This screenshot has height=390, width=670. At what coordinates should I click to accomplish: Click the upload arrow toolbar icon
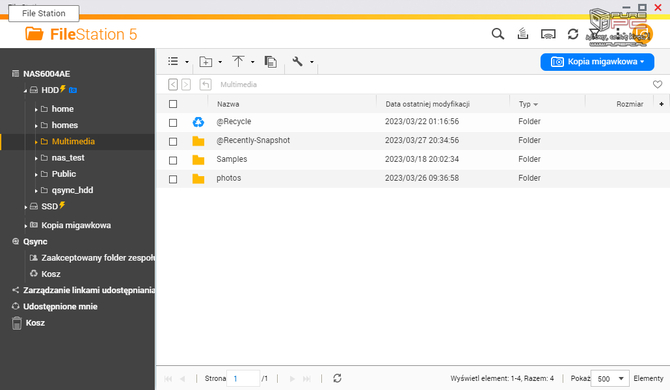point(238,62)
